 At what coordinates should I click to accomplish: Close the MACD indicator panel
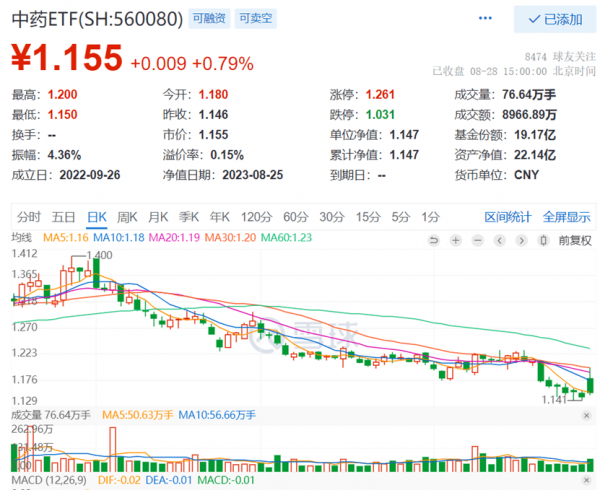point(586,480)
